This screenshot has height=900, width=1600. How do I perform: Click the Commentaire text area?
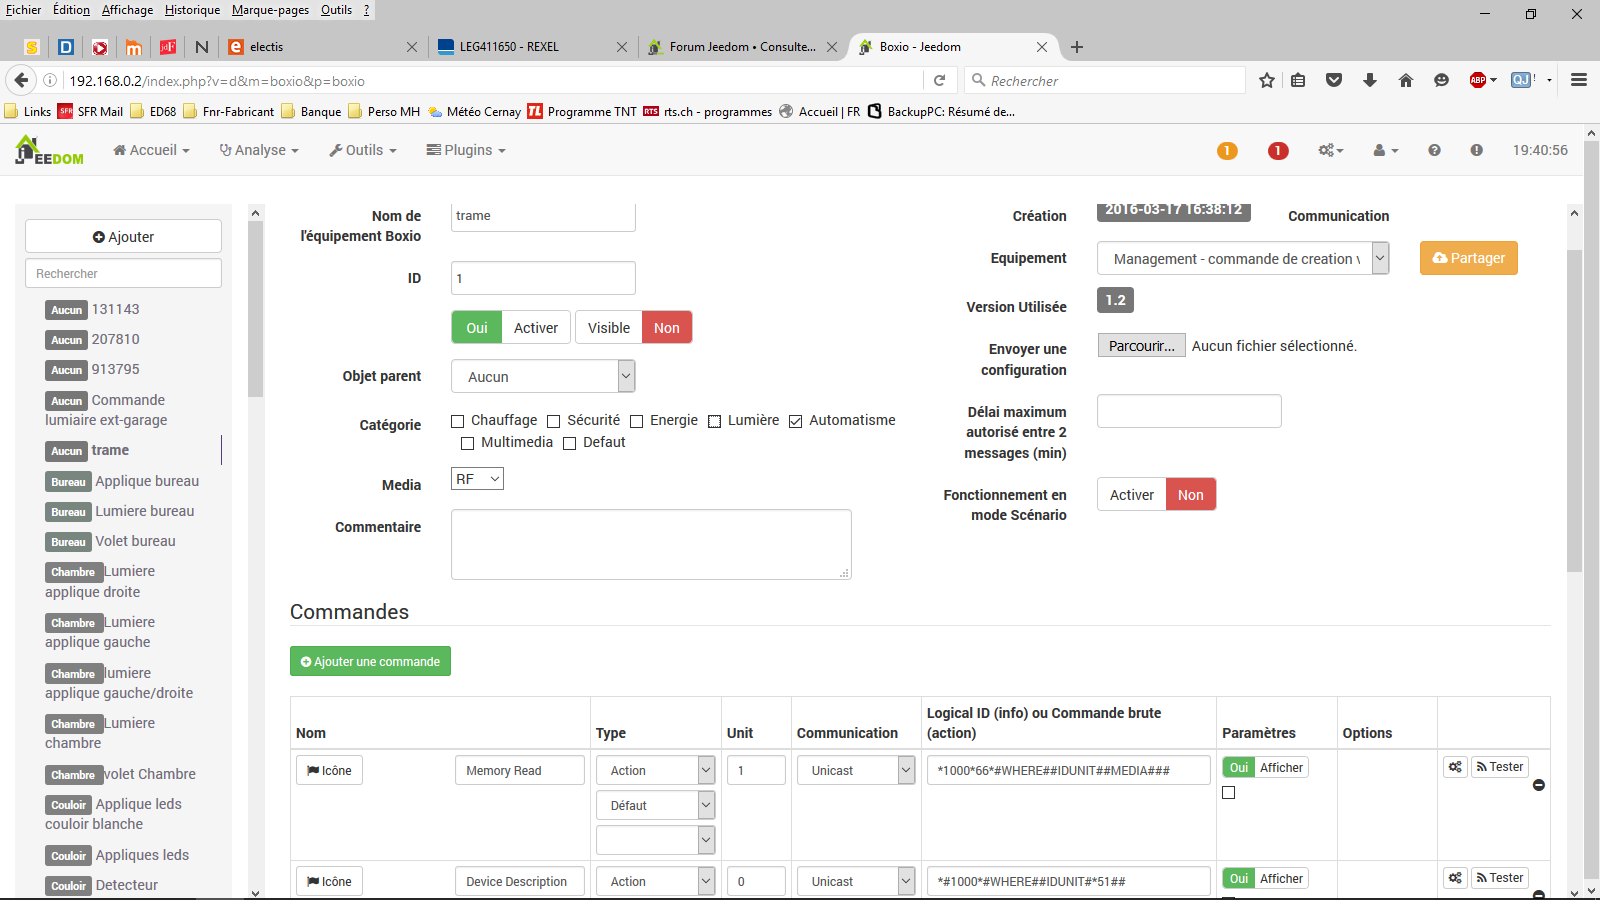coord(651,544)
